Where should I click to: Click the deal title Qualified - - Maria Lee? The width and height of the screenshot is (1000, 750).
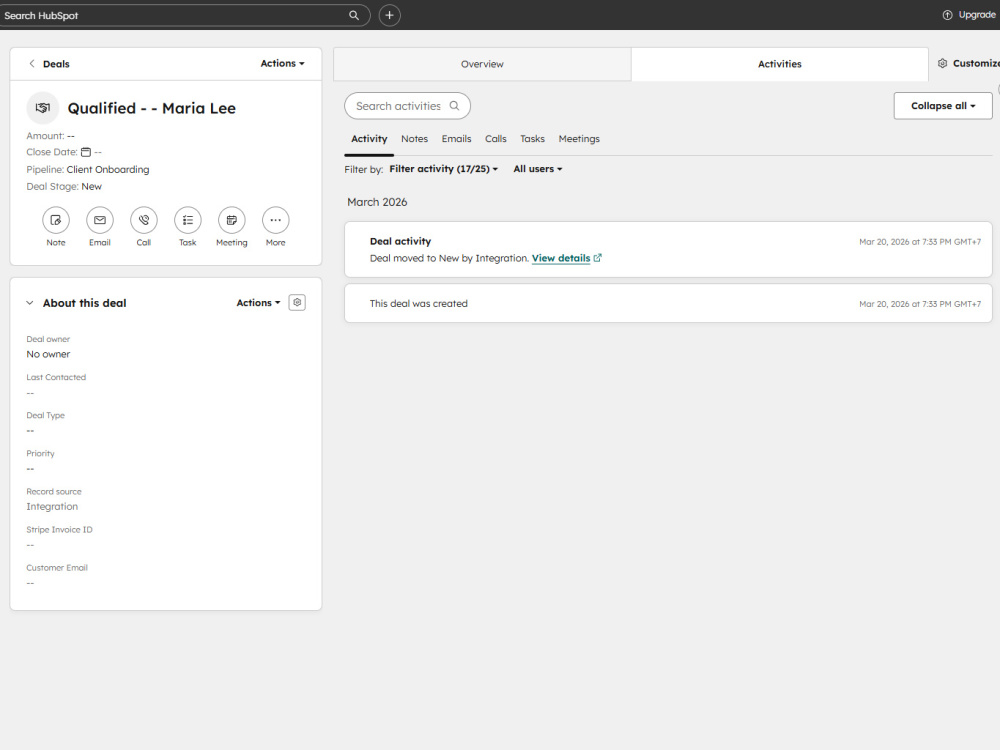point(152,108)
